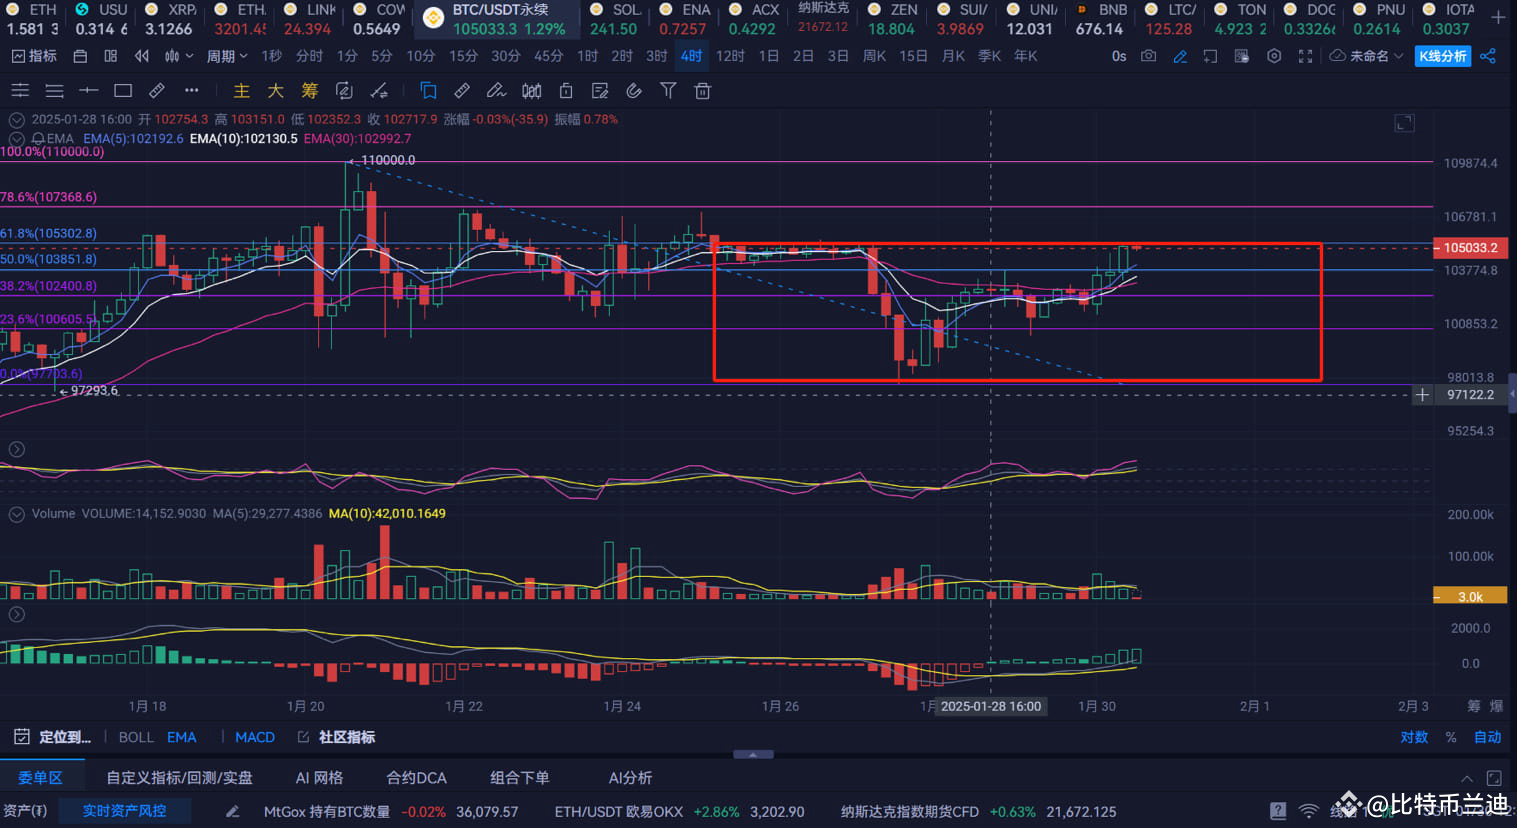
Task: Click the 主 button in drawing toolbar
Action: 241,91
